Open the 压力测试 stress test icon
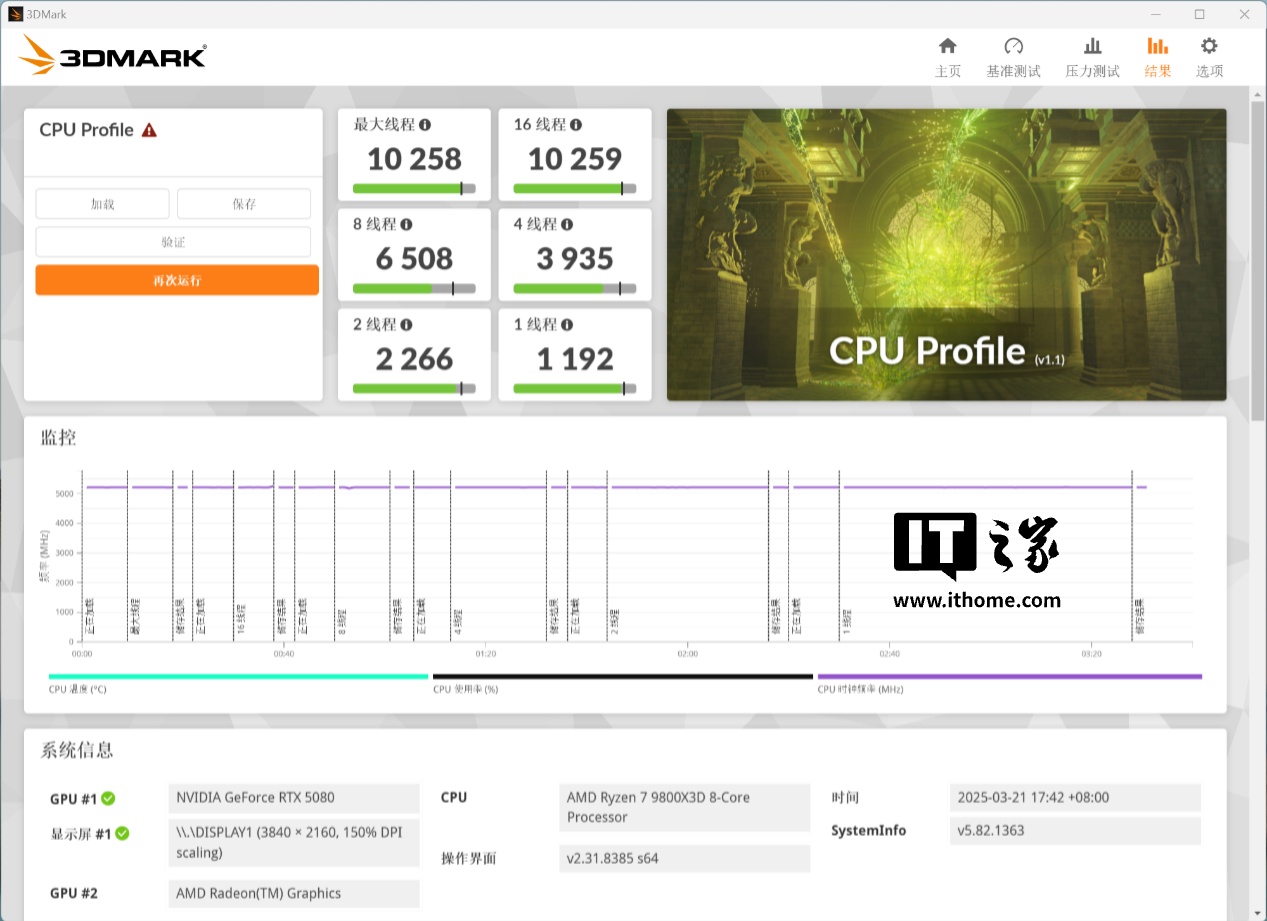 click(1092, 46)
